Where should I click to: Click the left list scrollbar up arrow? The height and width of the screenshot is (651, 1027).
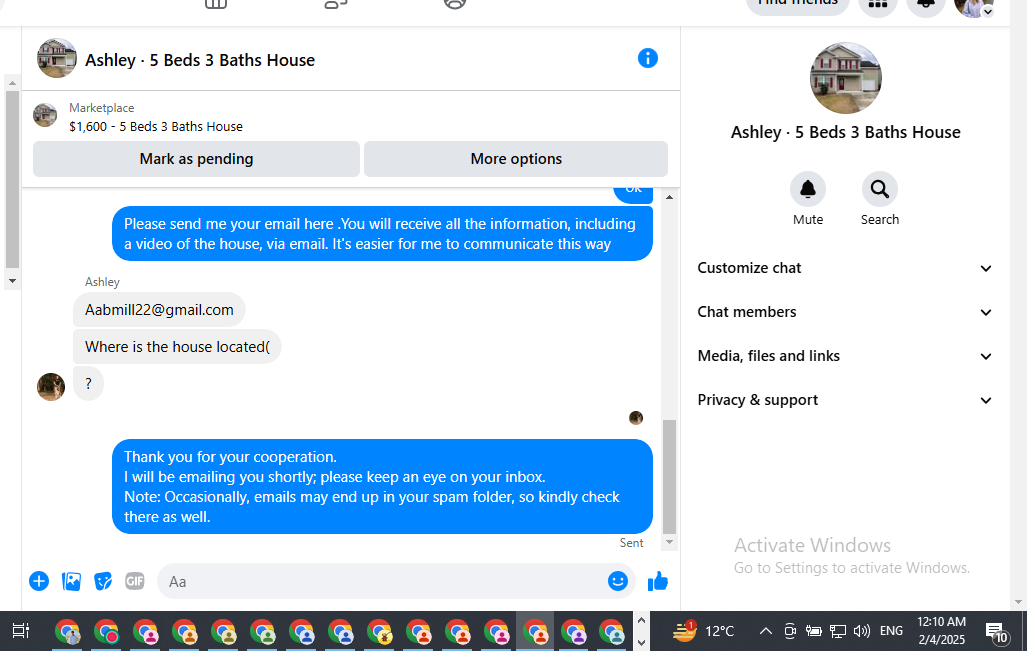[12, 83]
